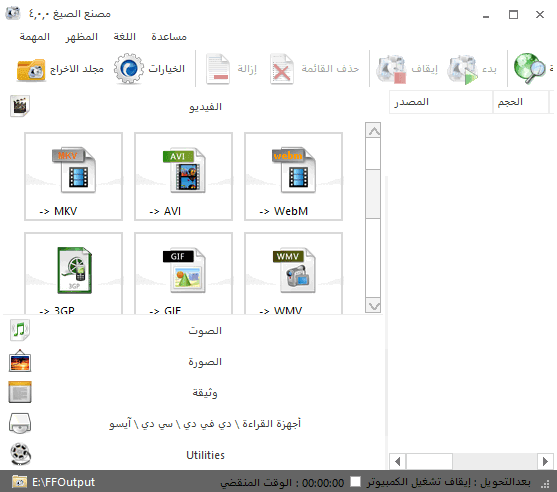Expand the ROM device DVD CD ISO section

pos(205,423)
